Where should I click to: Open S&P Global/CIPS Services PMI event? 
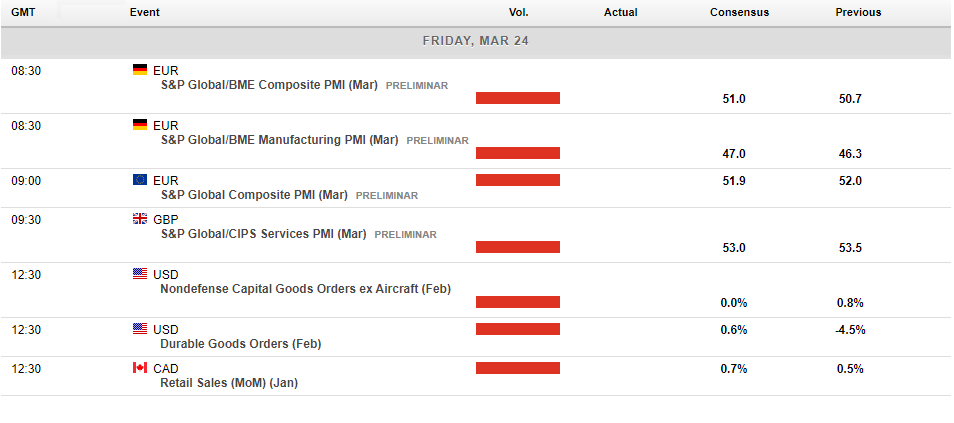[x=263, y=234]
